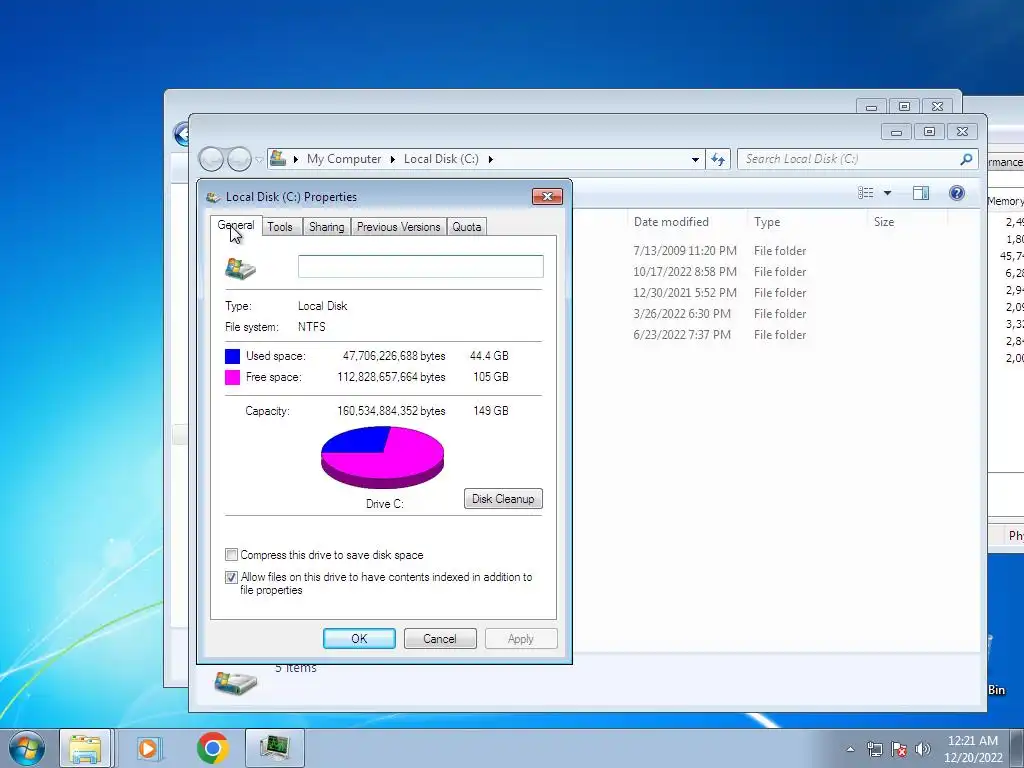The image size is (1024, 768).
Task: Open Explorer help icon
Action: 957,193
